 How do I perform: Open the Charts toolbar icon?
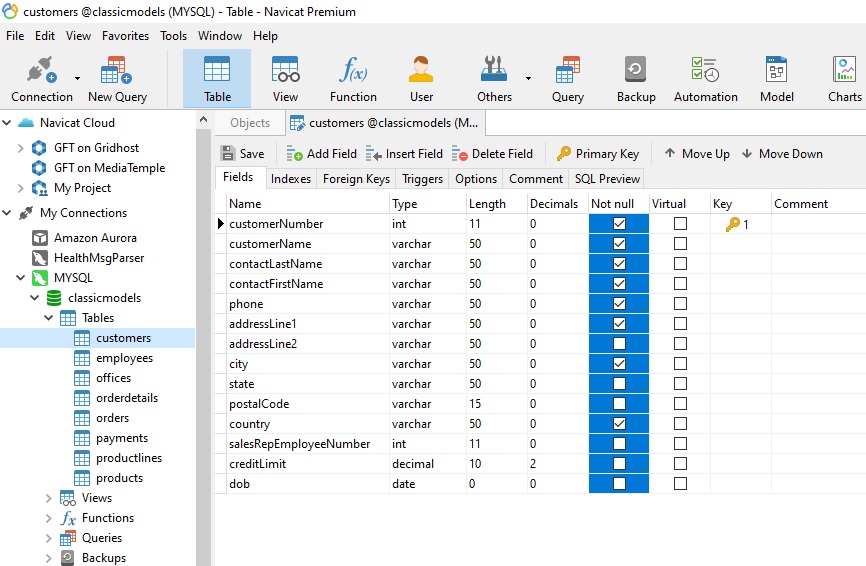(x=844, y=79)
